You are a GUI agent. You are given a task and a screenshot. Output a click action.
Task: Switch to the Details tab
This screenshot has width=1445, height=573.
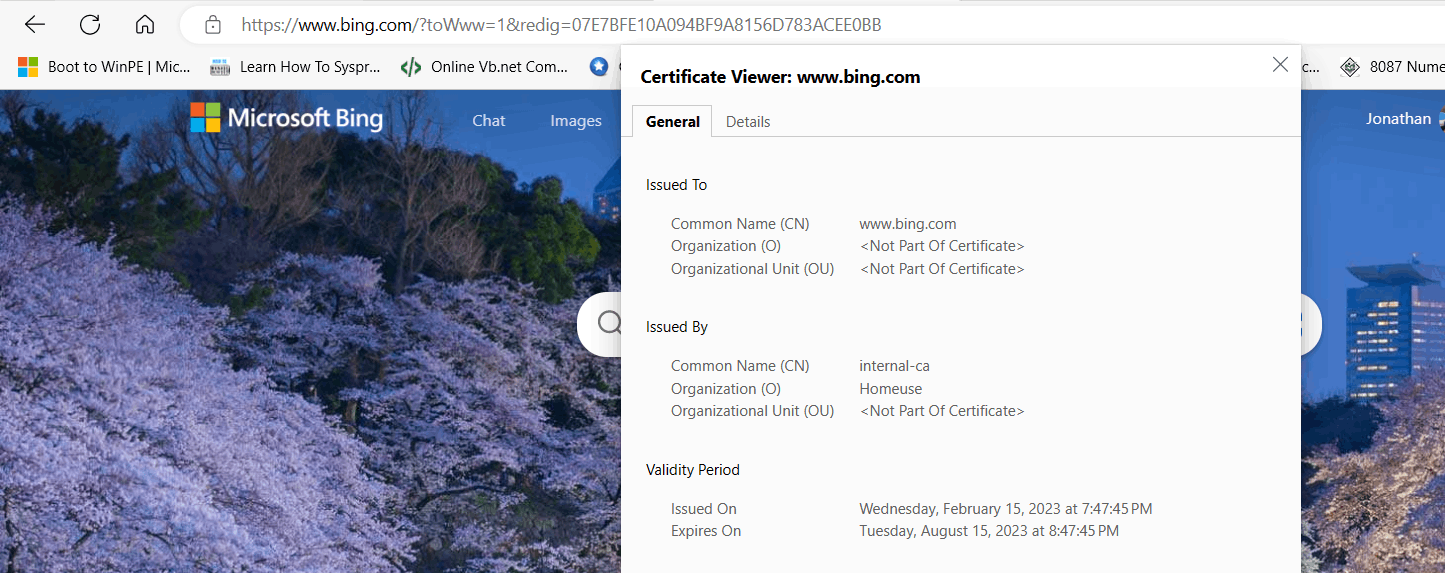pyautogui.click(x=748, y=121)
